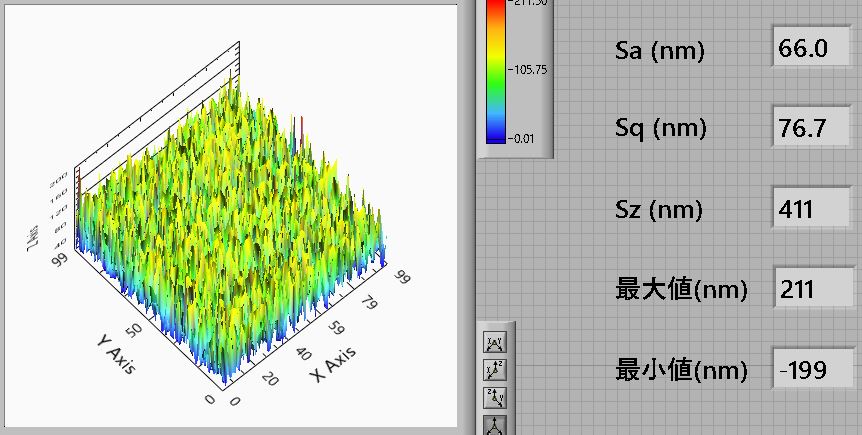Select the XZ plane projection view button
This screenshot has width=862, height=435.
495,371
